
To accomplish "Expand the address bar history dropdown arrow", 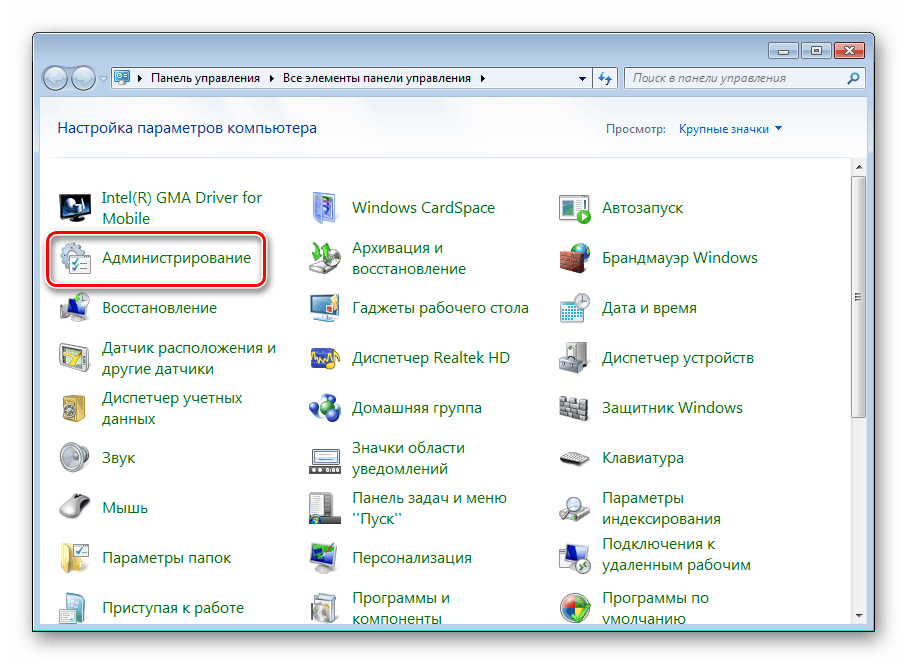I will coord(582,78).
